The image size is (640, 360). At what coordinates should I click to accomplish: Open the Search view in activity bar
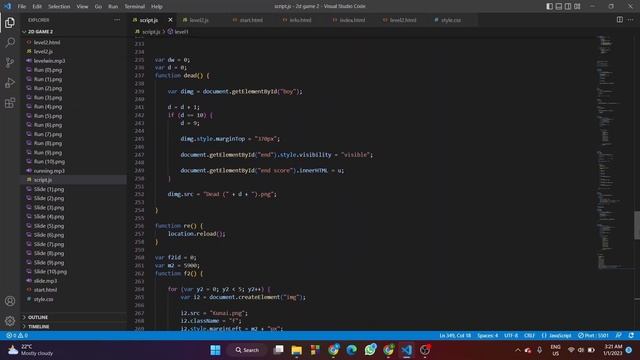(10, 42)
